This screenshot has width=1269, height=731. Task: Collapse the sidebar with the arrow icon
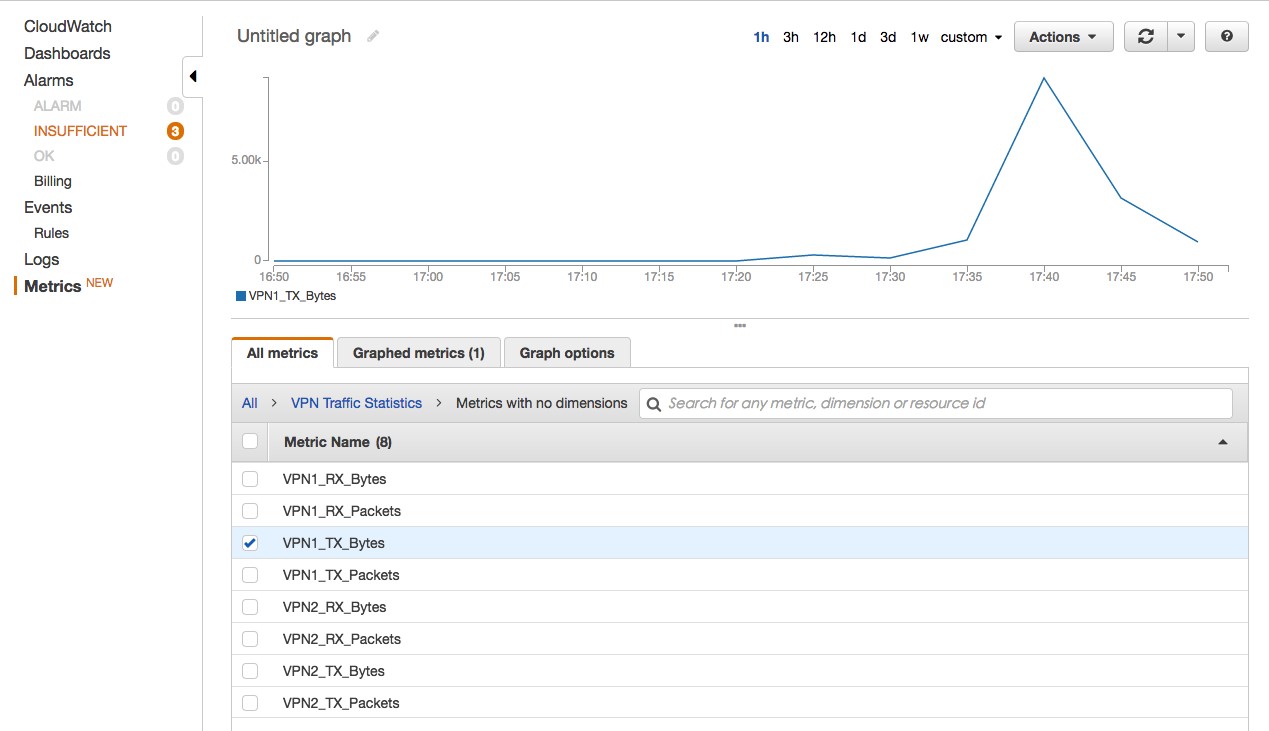[192, 76]
